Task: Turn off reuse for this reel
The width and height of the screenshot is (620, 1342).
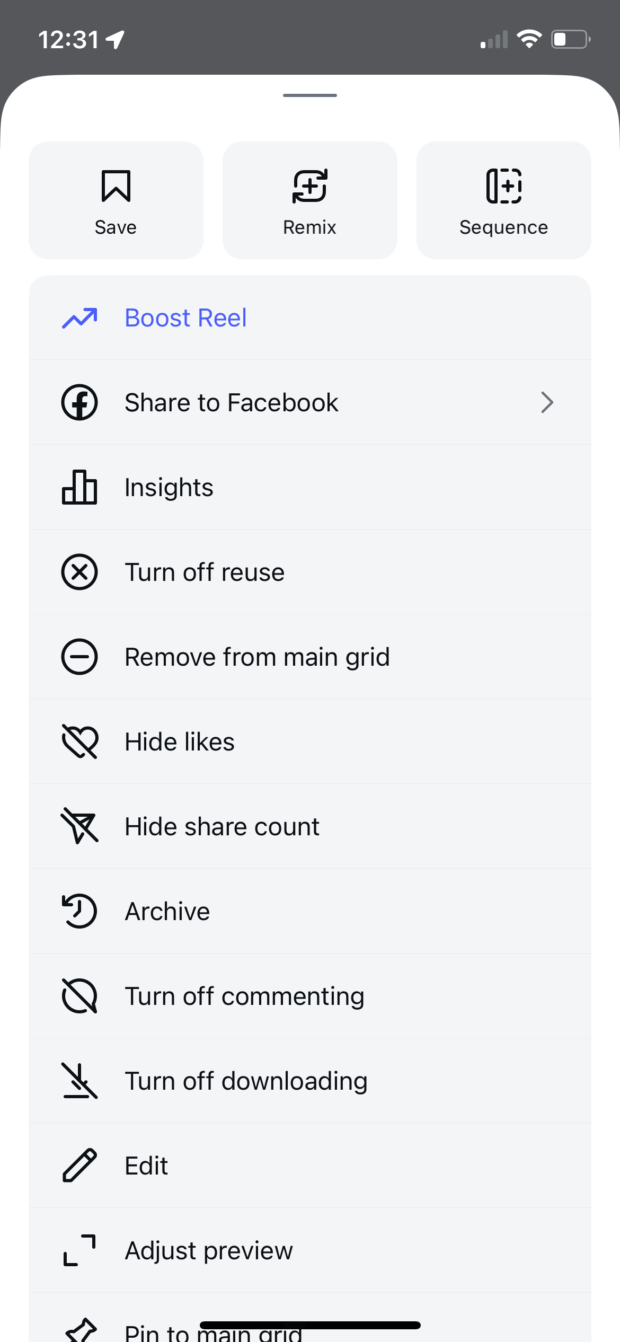Action: 204,573
